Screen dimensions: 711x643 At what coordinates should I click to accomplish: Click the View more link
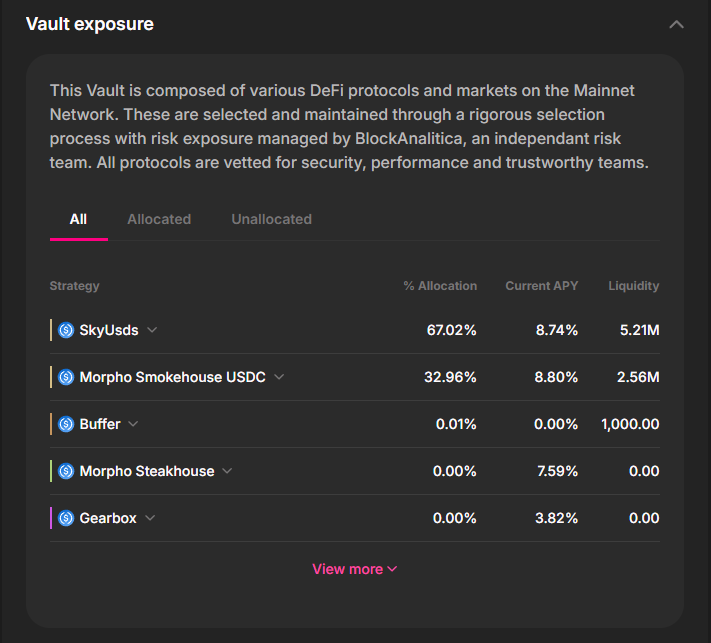(x=355, y=569)
